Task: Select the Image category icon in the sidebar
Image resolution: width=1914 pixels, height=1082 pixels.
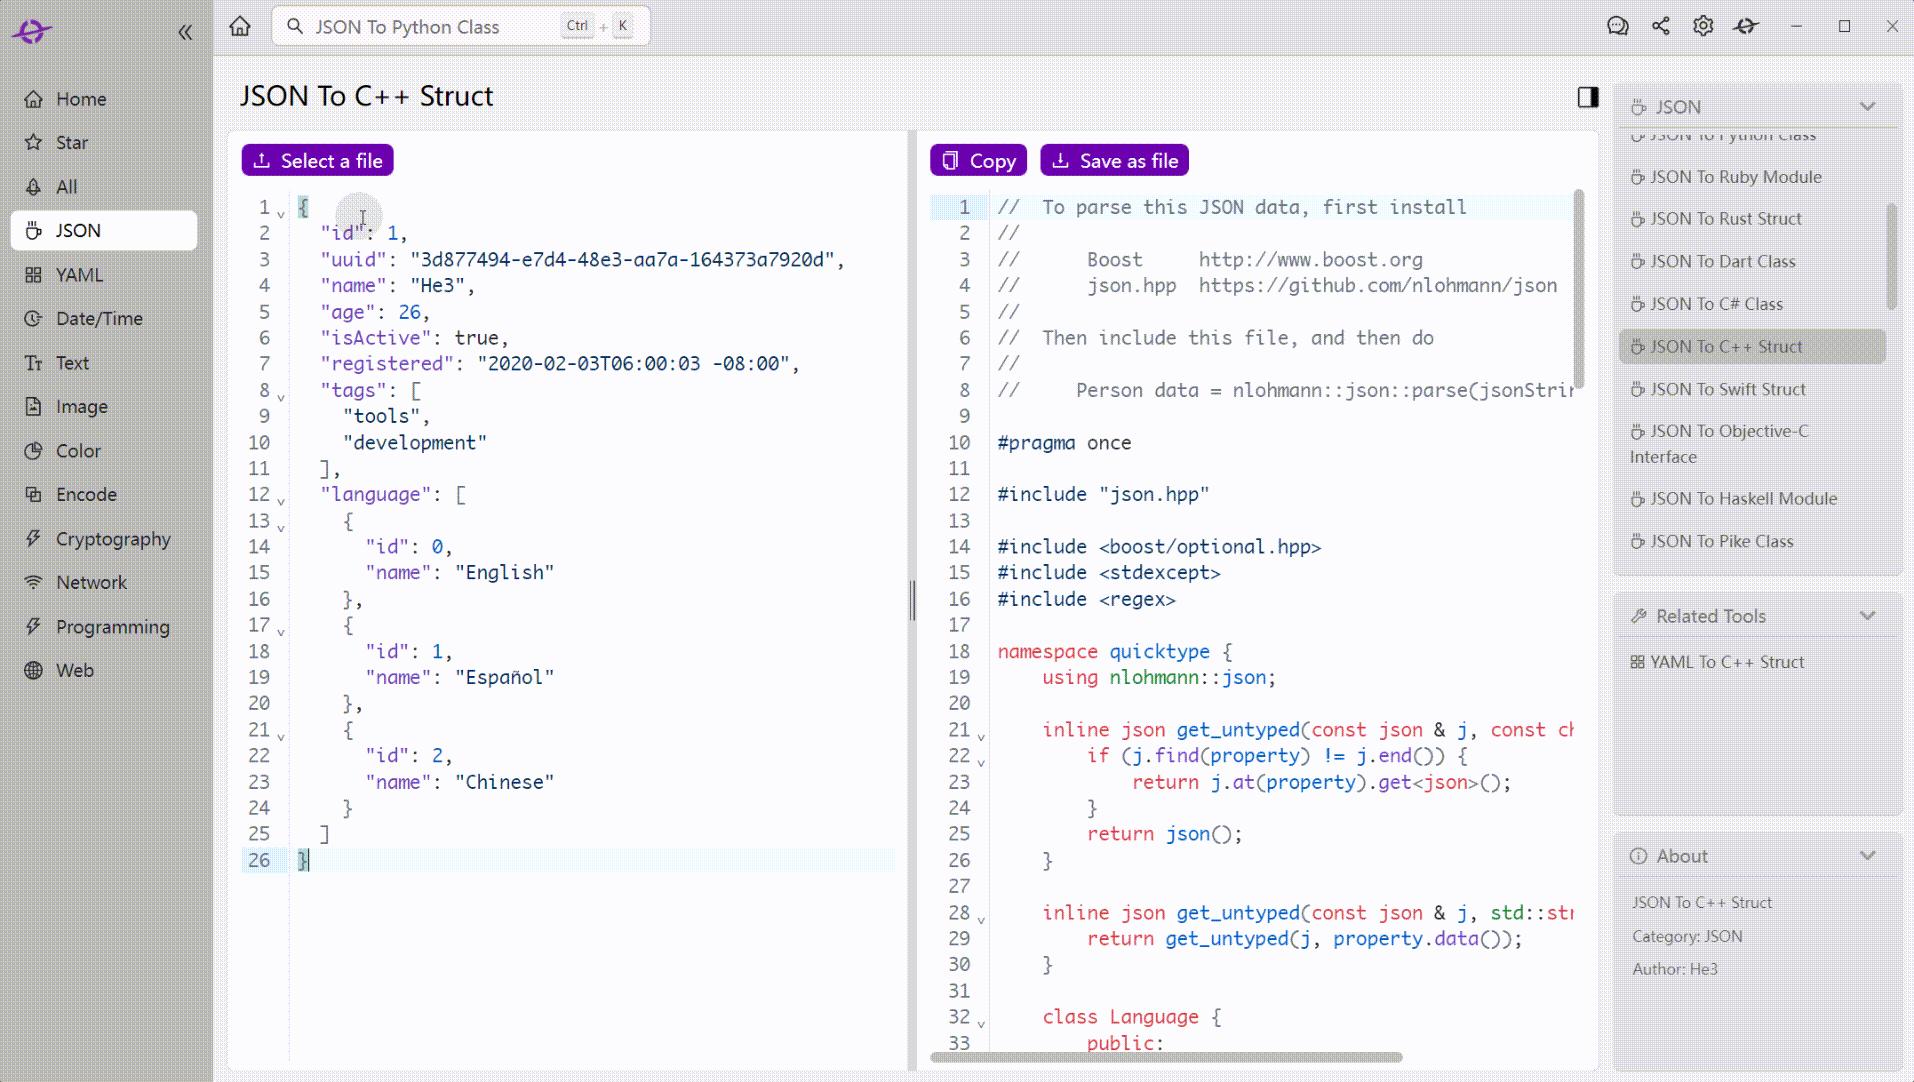Action: tap(33, 406)
